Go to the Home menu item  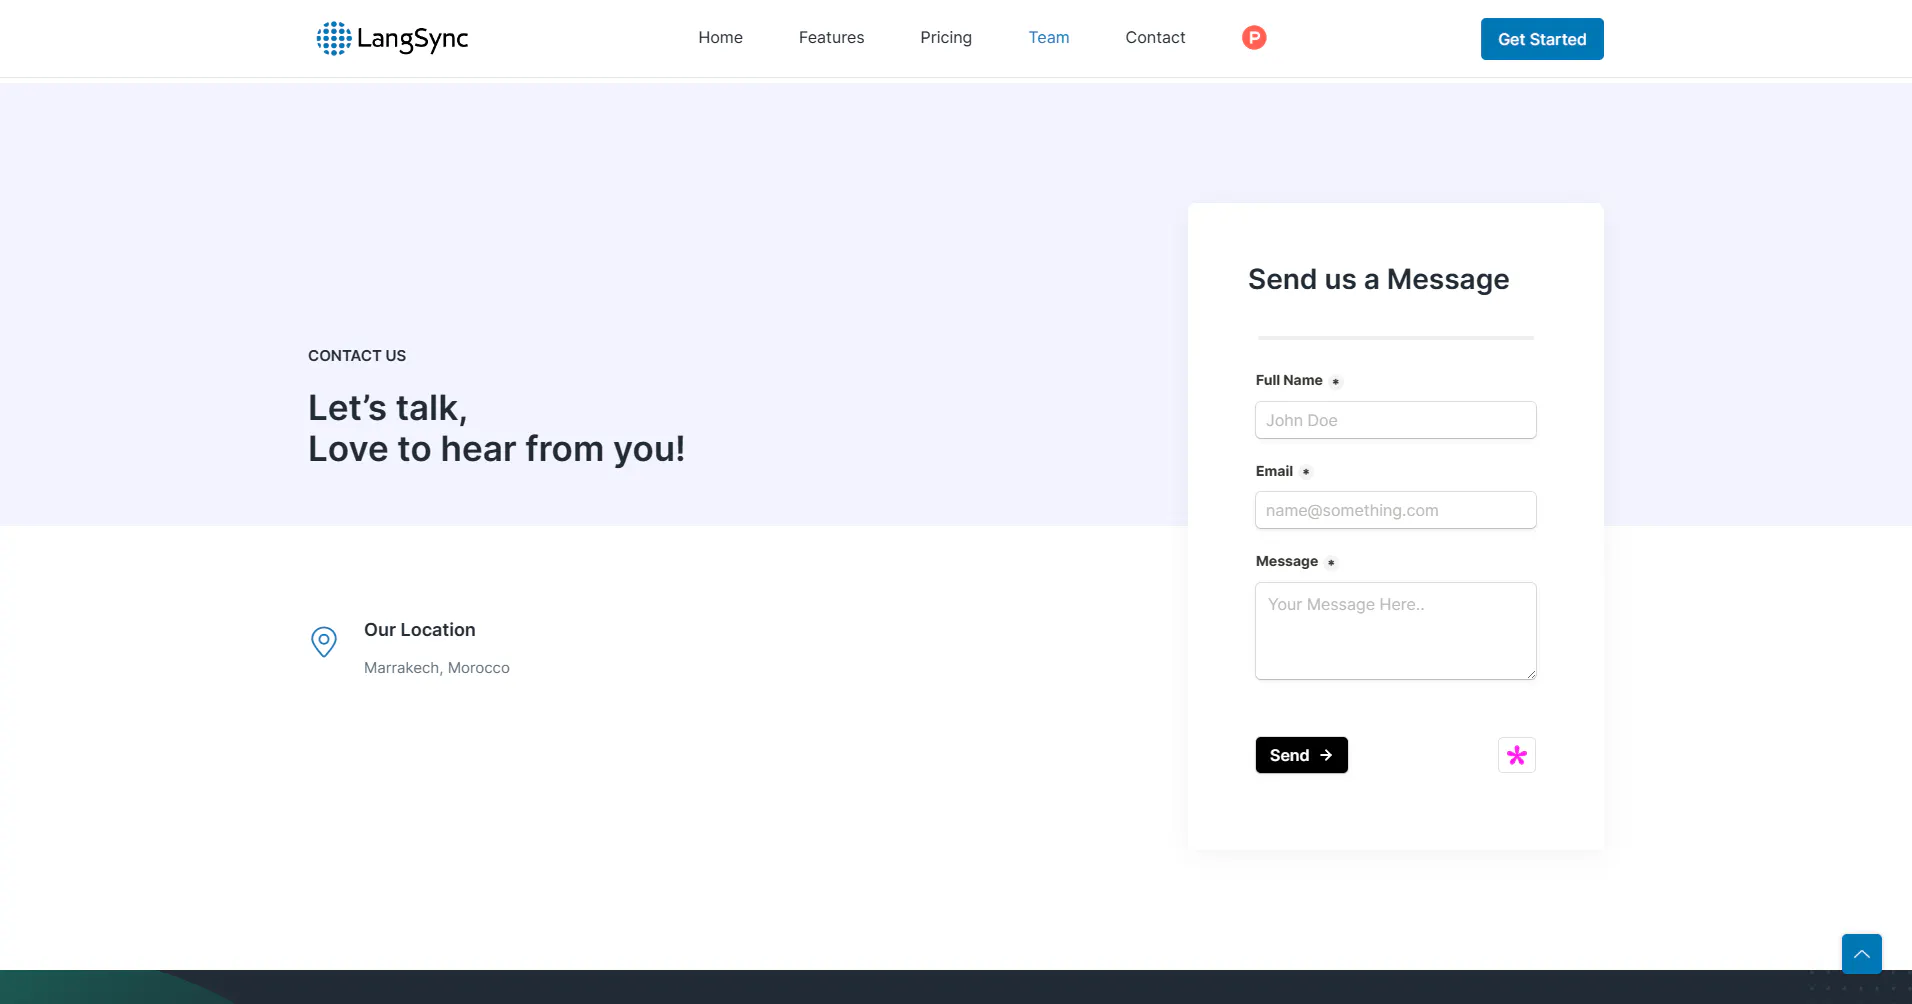pyautogui.click(x=721, y=37)
